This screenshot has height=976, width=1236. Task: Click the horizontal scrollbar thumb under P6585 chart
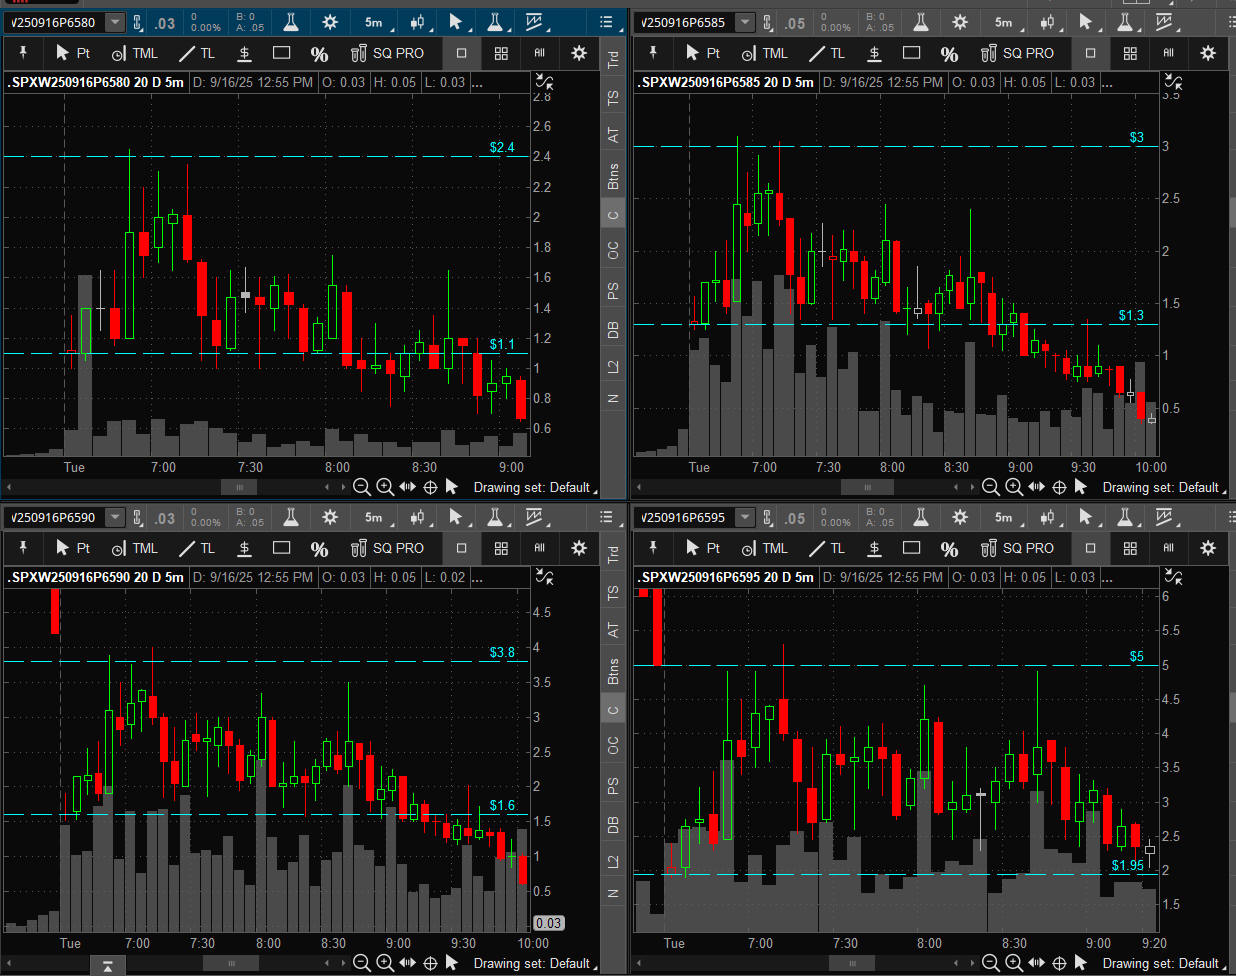point(867,487)
